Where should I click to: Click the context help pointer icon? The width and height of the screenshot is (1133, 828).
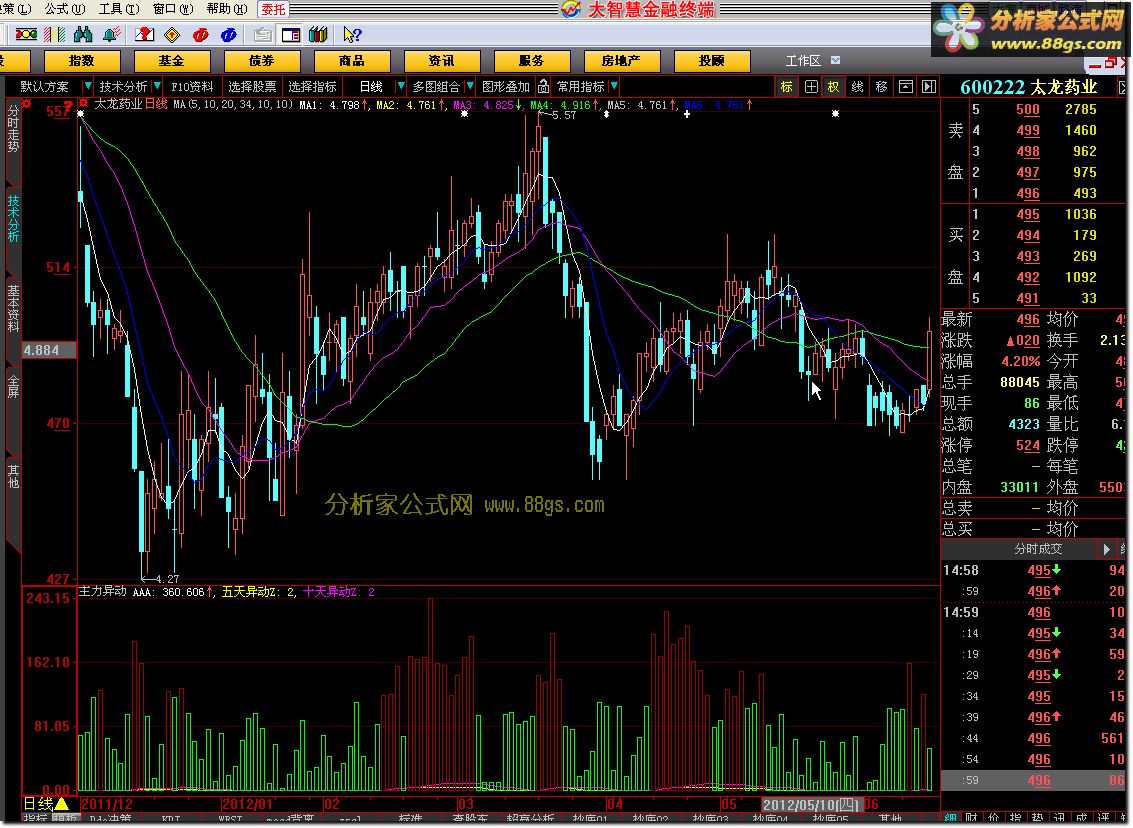352,35
